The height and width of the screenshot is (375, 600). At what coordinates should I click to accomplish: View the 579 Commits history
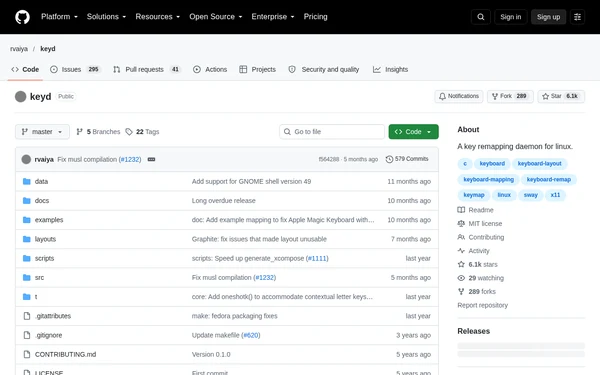[x=407, y=159]
